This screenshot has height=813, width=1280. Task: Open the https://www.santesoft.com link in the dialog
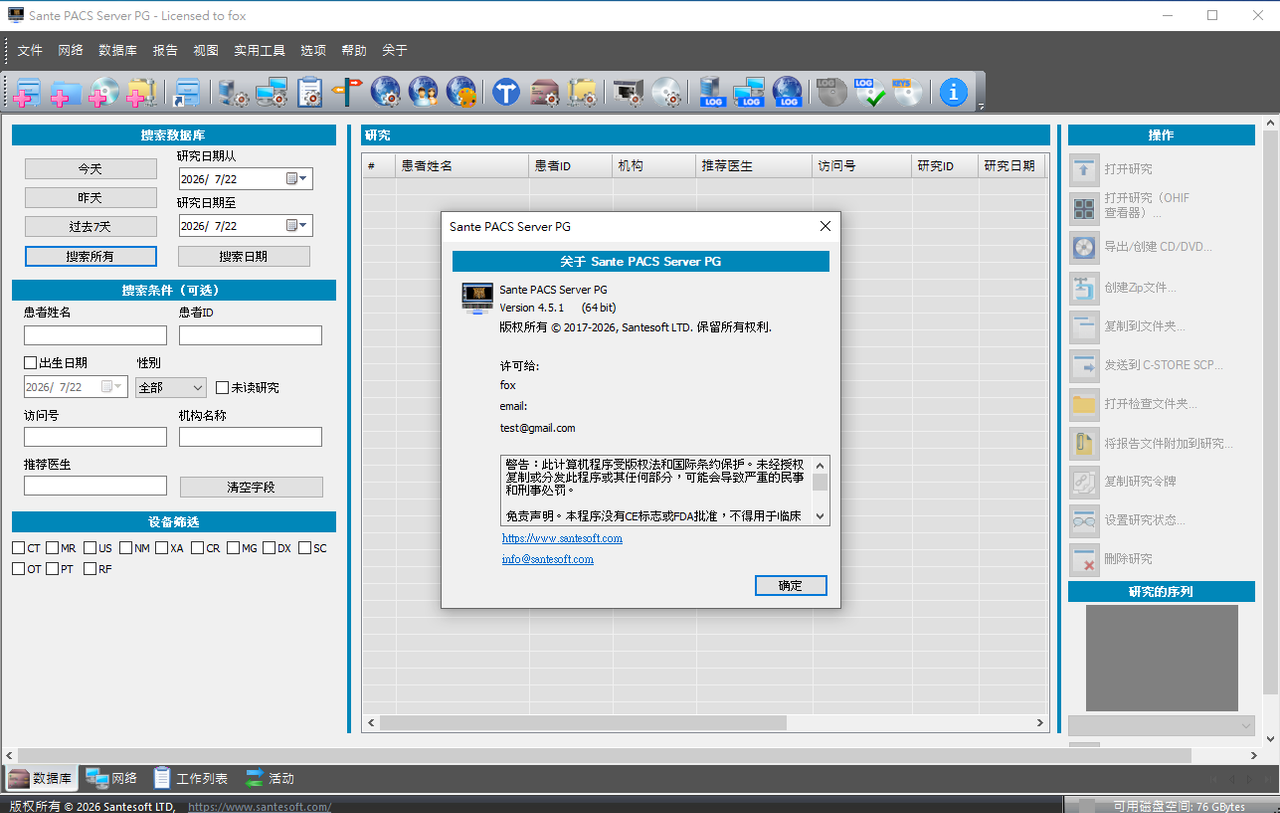pos(562,538)
